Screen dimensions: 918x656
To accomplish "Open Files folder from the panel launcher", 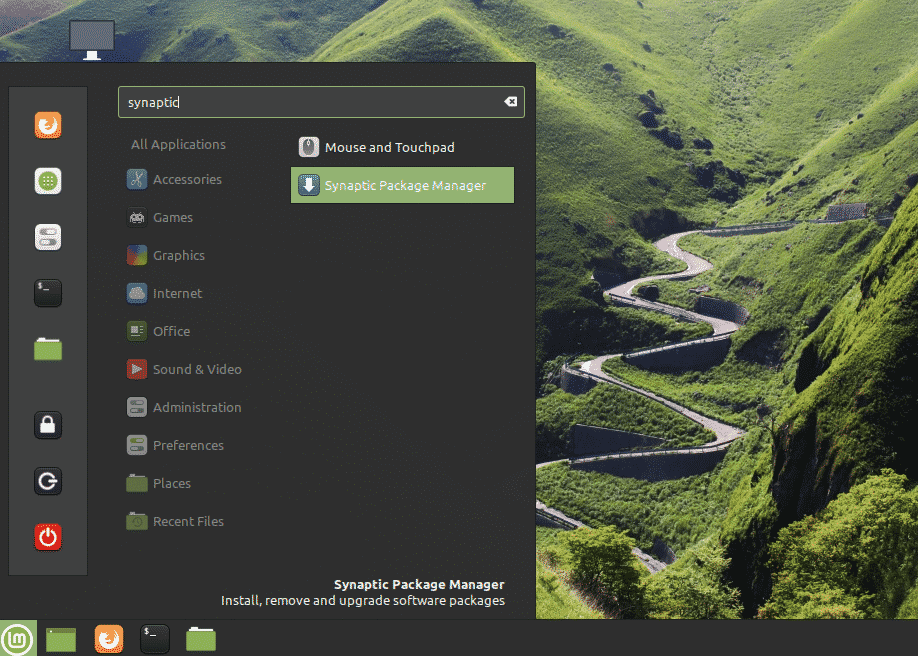I will click(201, 639).
